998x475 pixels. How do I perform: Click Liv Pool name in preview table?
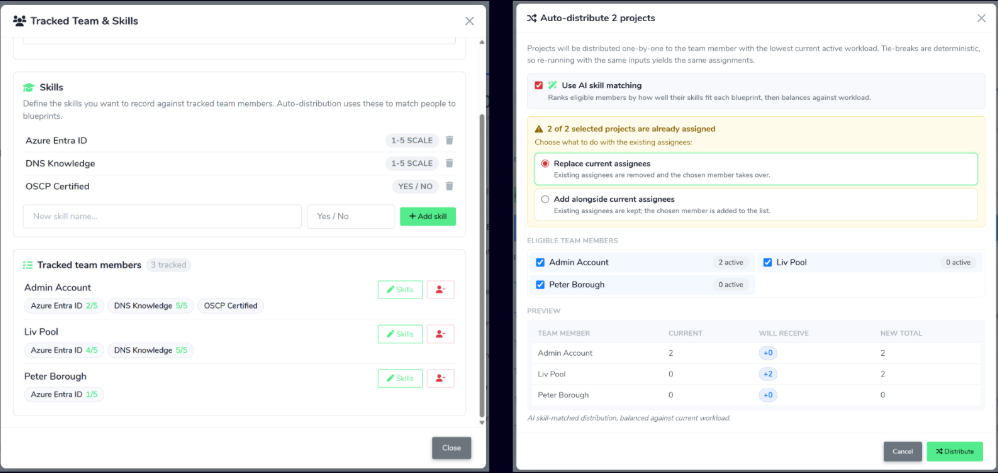pos(551,374)
